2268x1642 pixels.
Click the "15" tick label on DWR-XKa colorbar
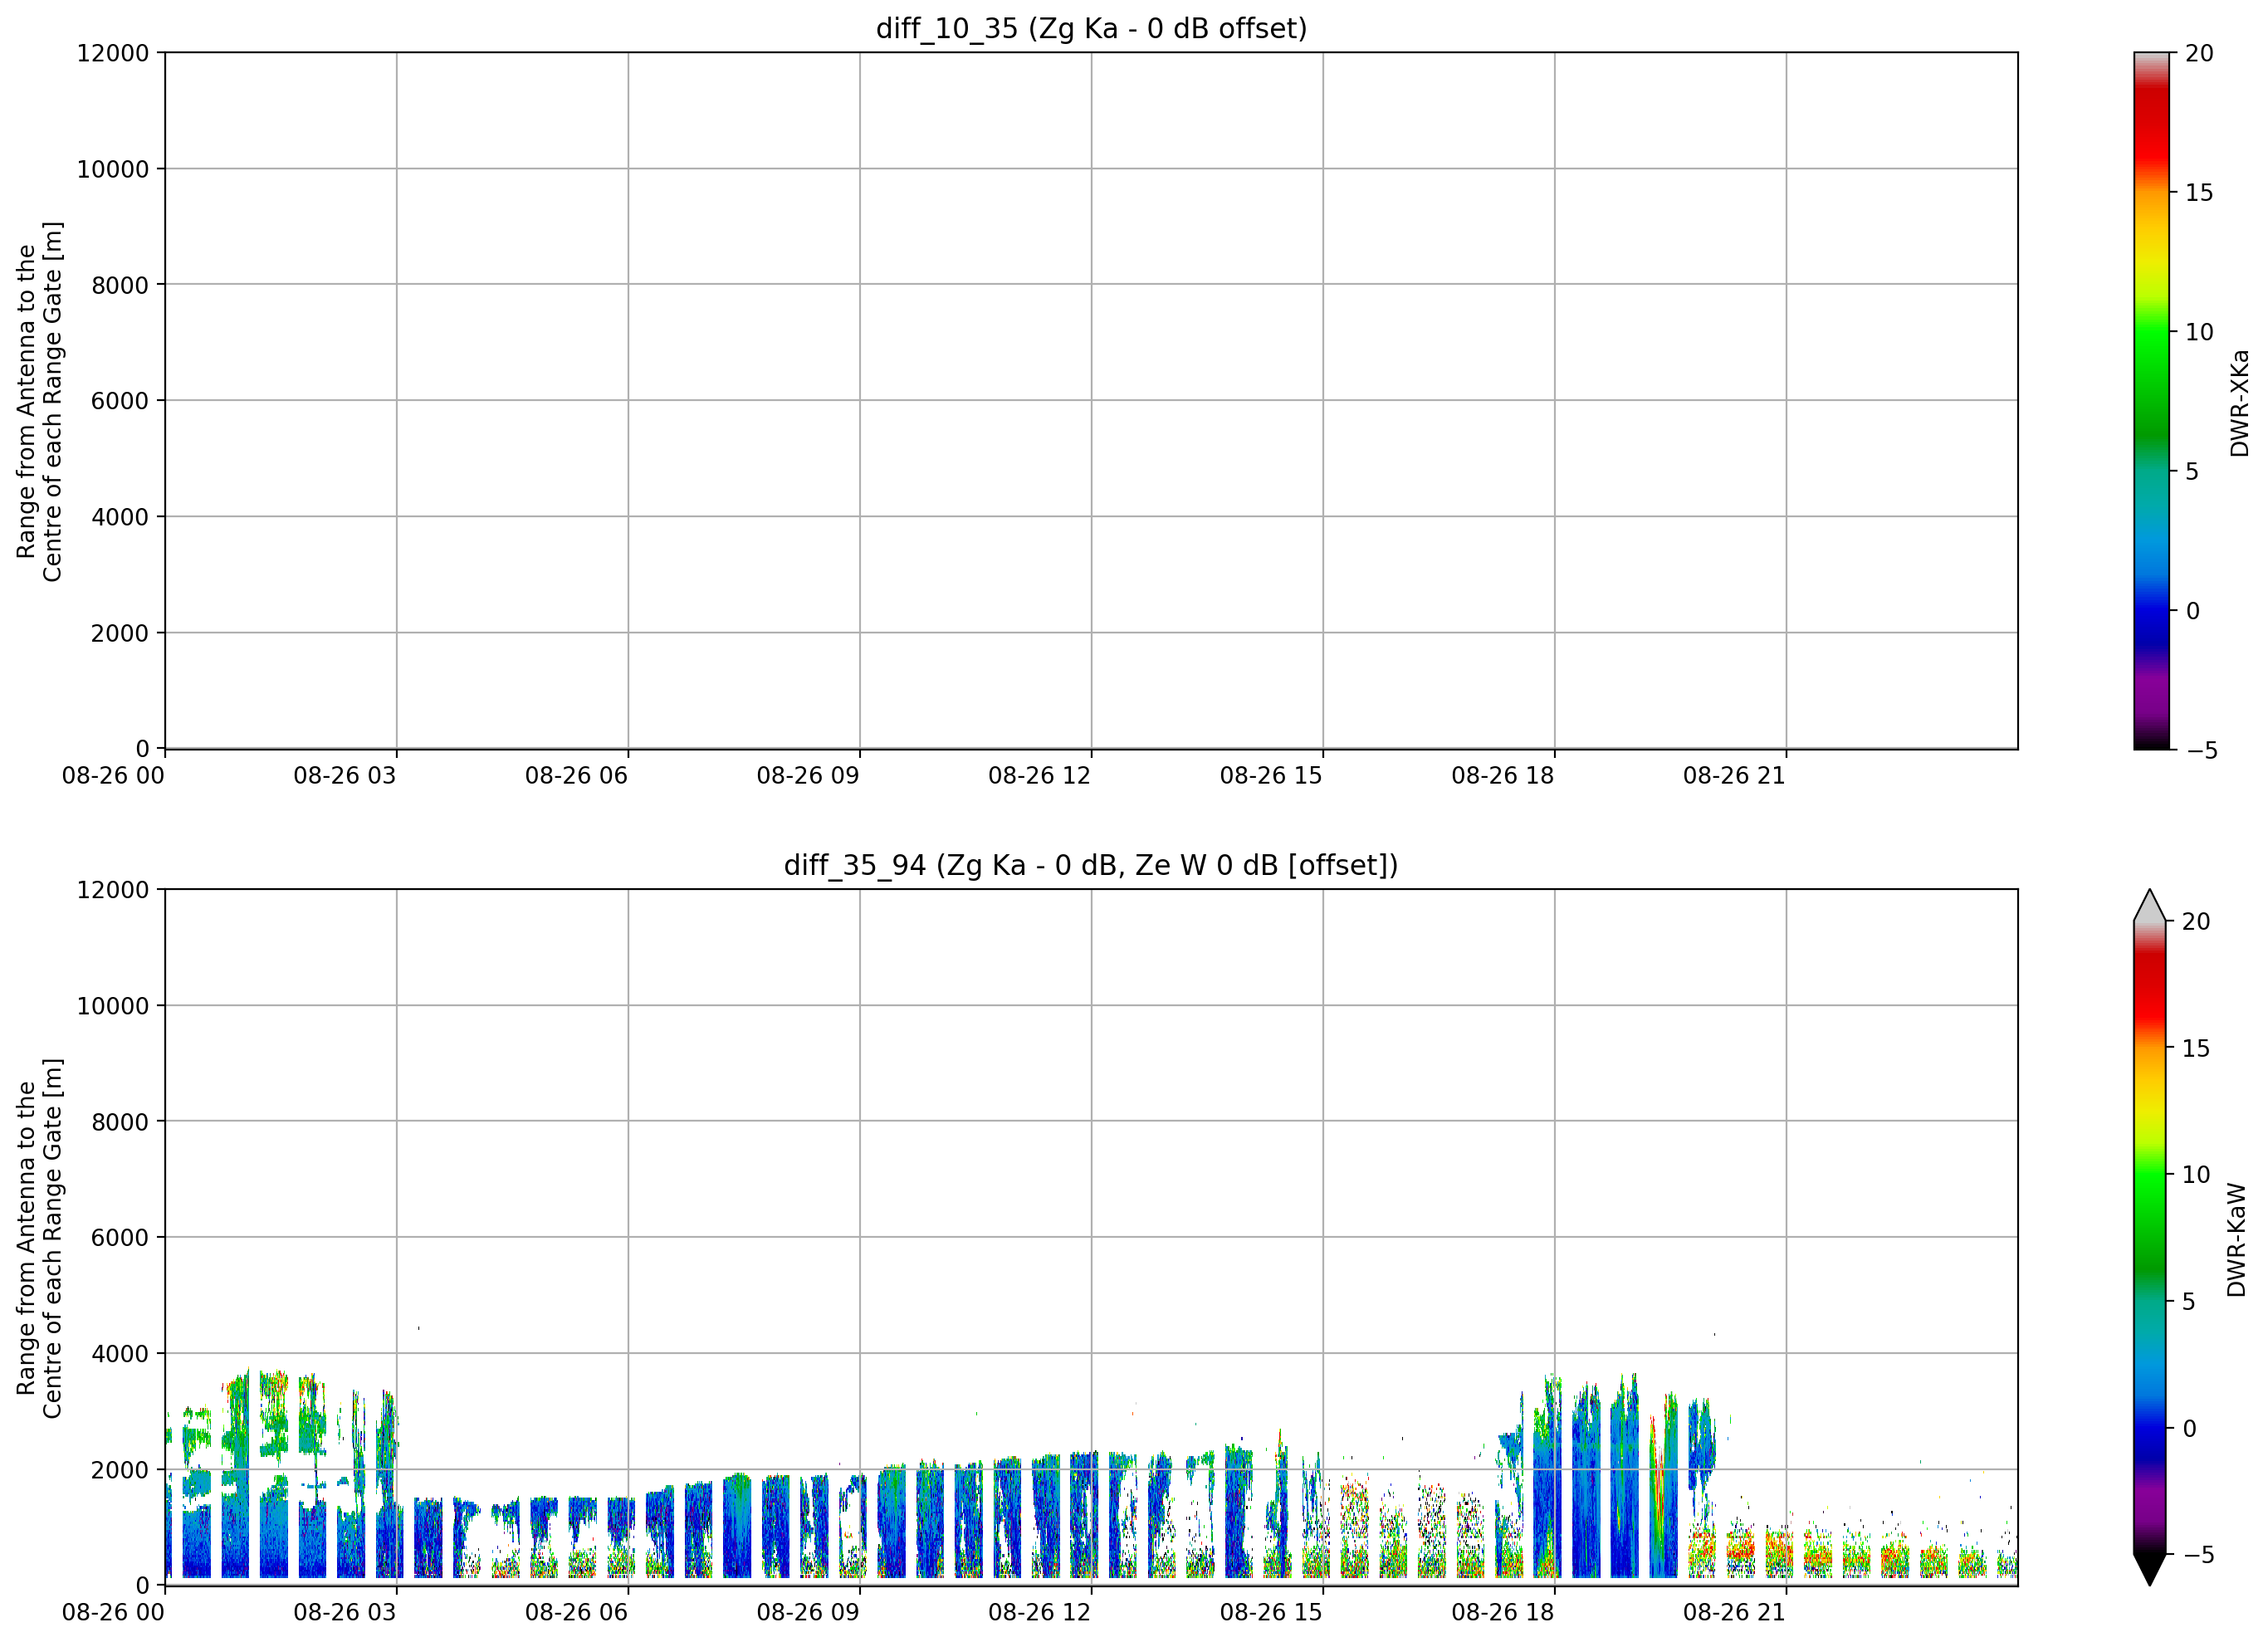click(x=2199, y=192)
